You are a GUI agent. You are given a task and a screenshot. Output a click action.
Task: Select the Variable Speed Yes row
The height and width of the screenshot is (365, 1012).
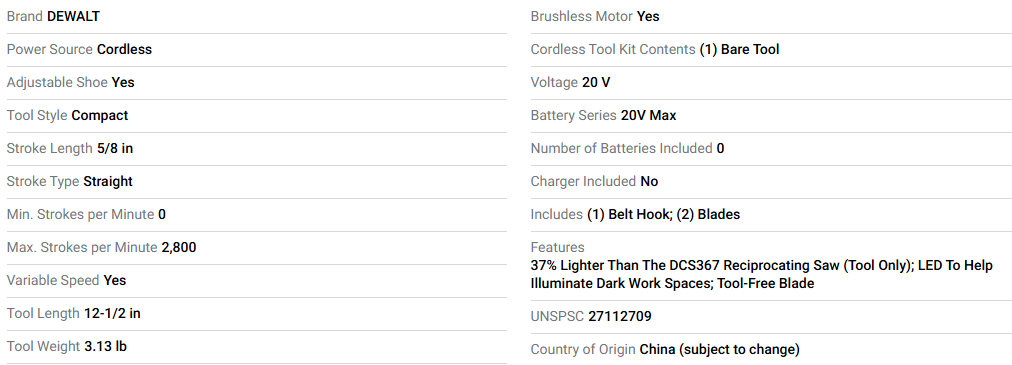[256, 281]
